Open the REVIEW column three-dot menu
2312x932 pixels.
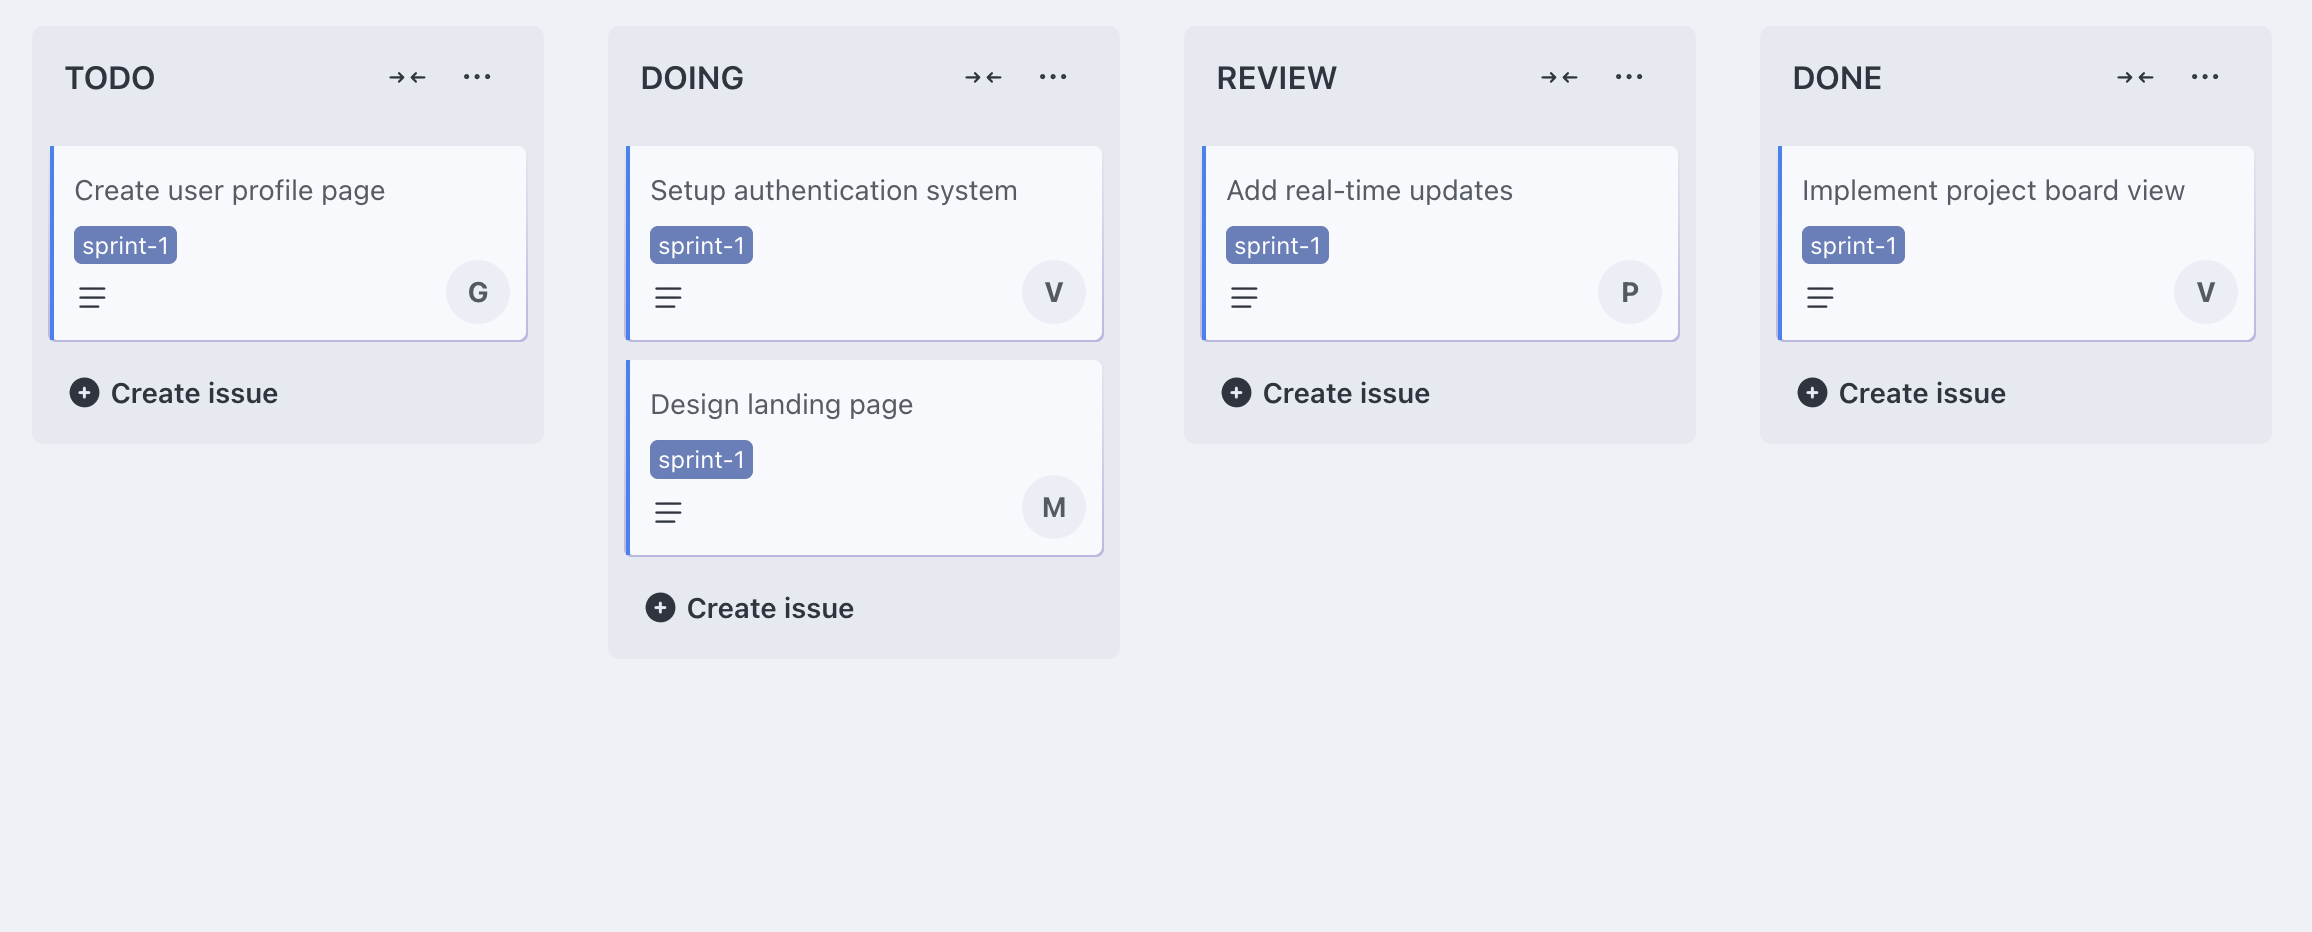pos(1629,77)
